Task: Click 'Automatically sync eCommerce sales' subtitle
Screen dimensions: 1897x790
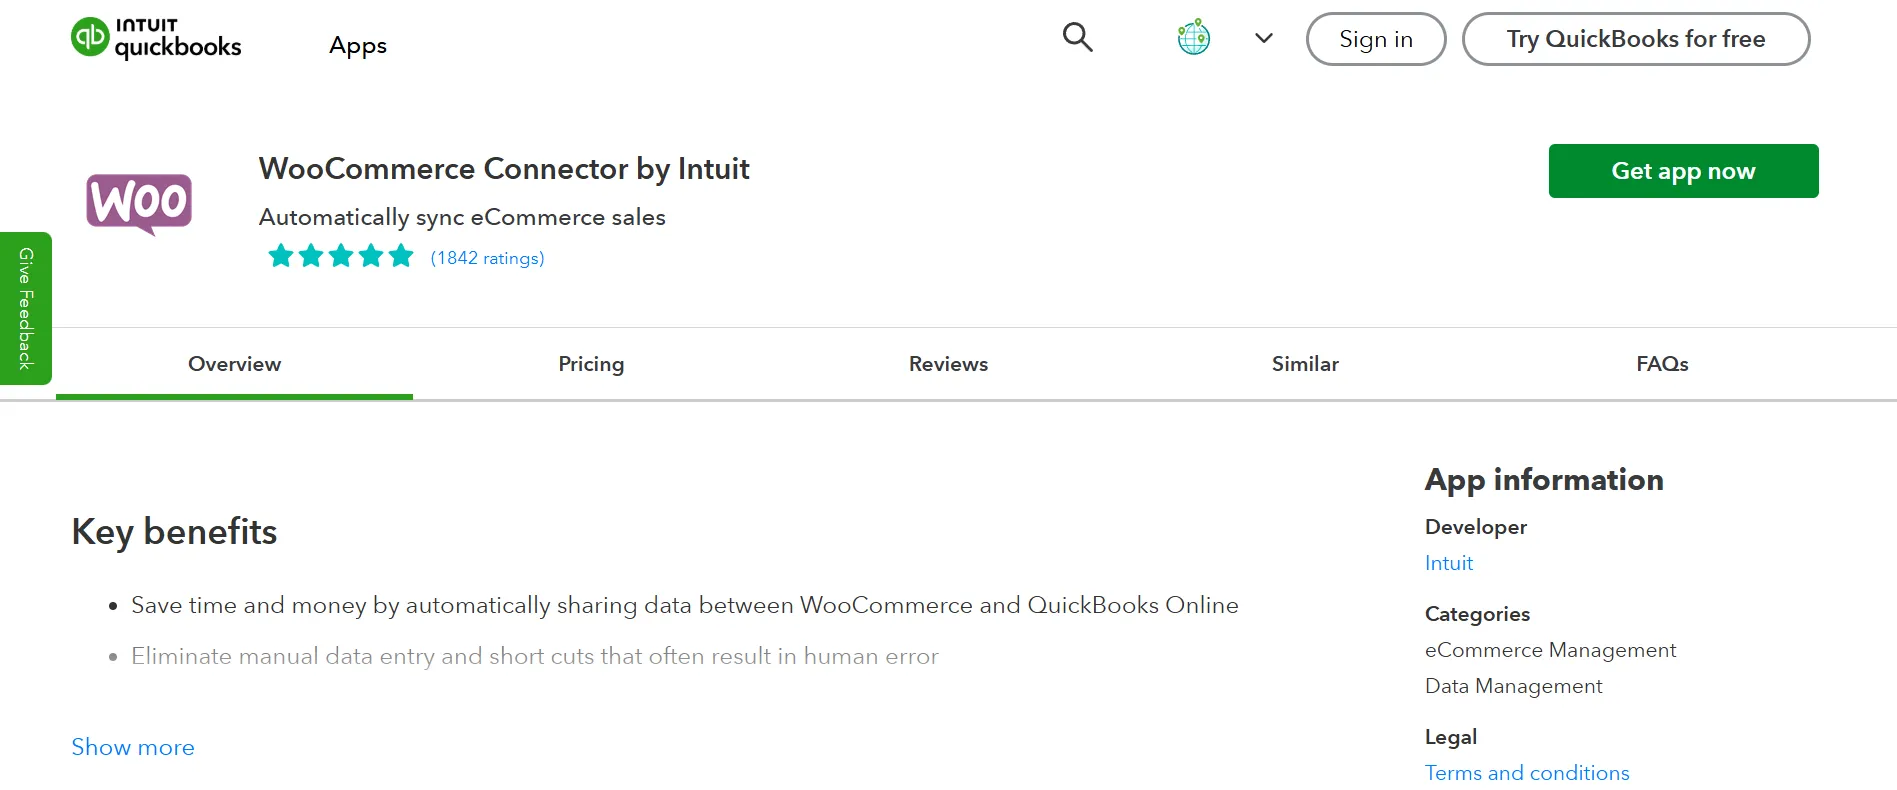Action: tap(462, 217)
